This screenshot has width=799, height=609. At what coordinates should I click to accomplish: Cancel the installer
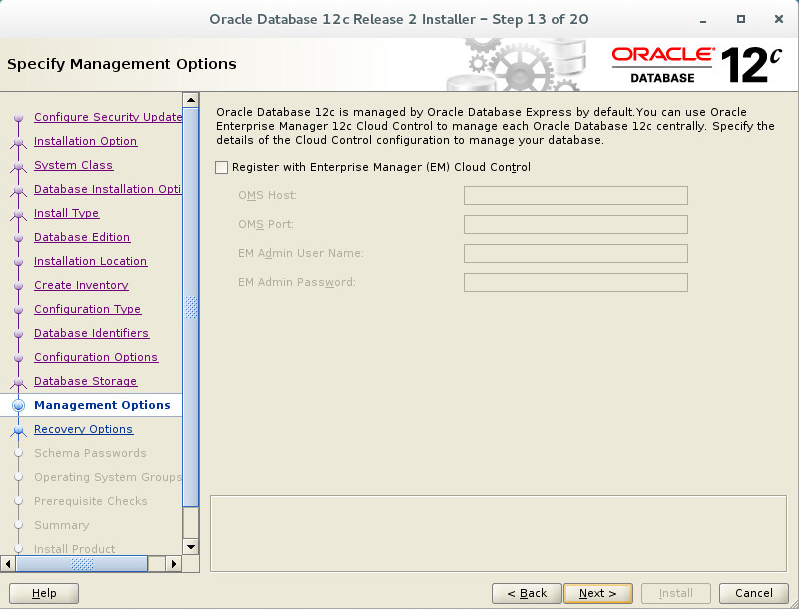pyautogui.click(x=754, y=593)
